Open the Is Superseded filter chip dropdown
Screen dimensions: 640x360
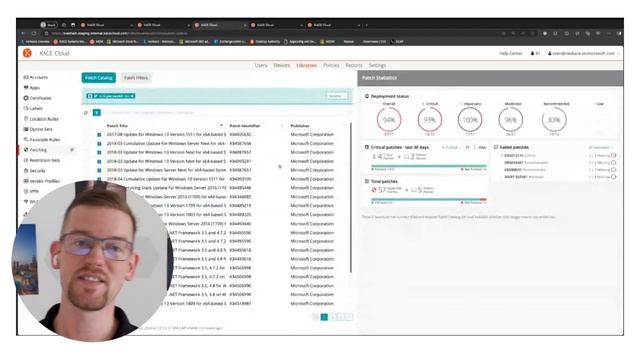click(111, 96)
